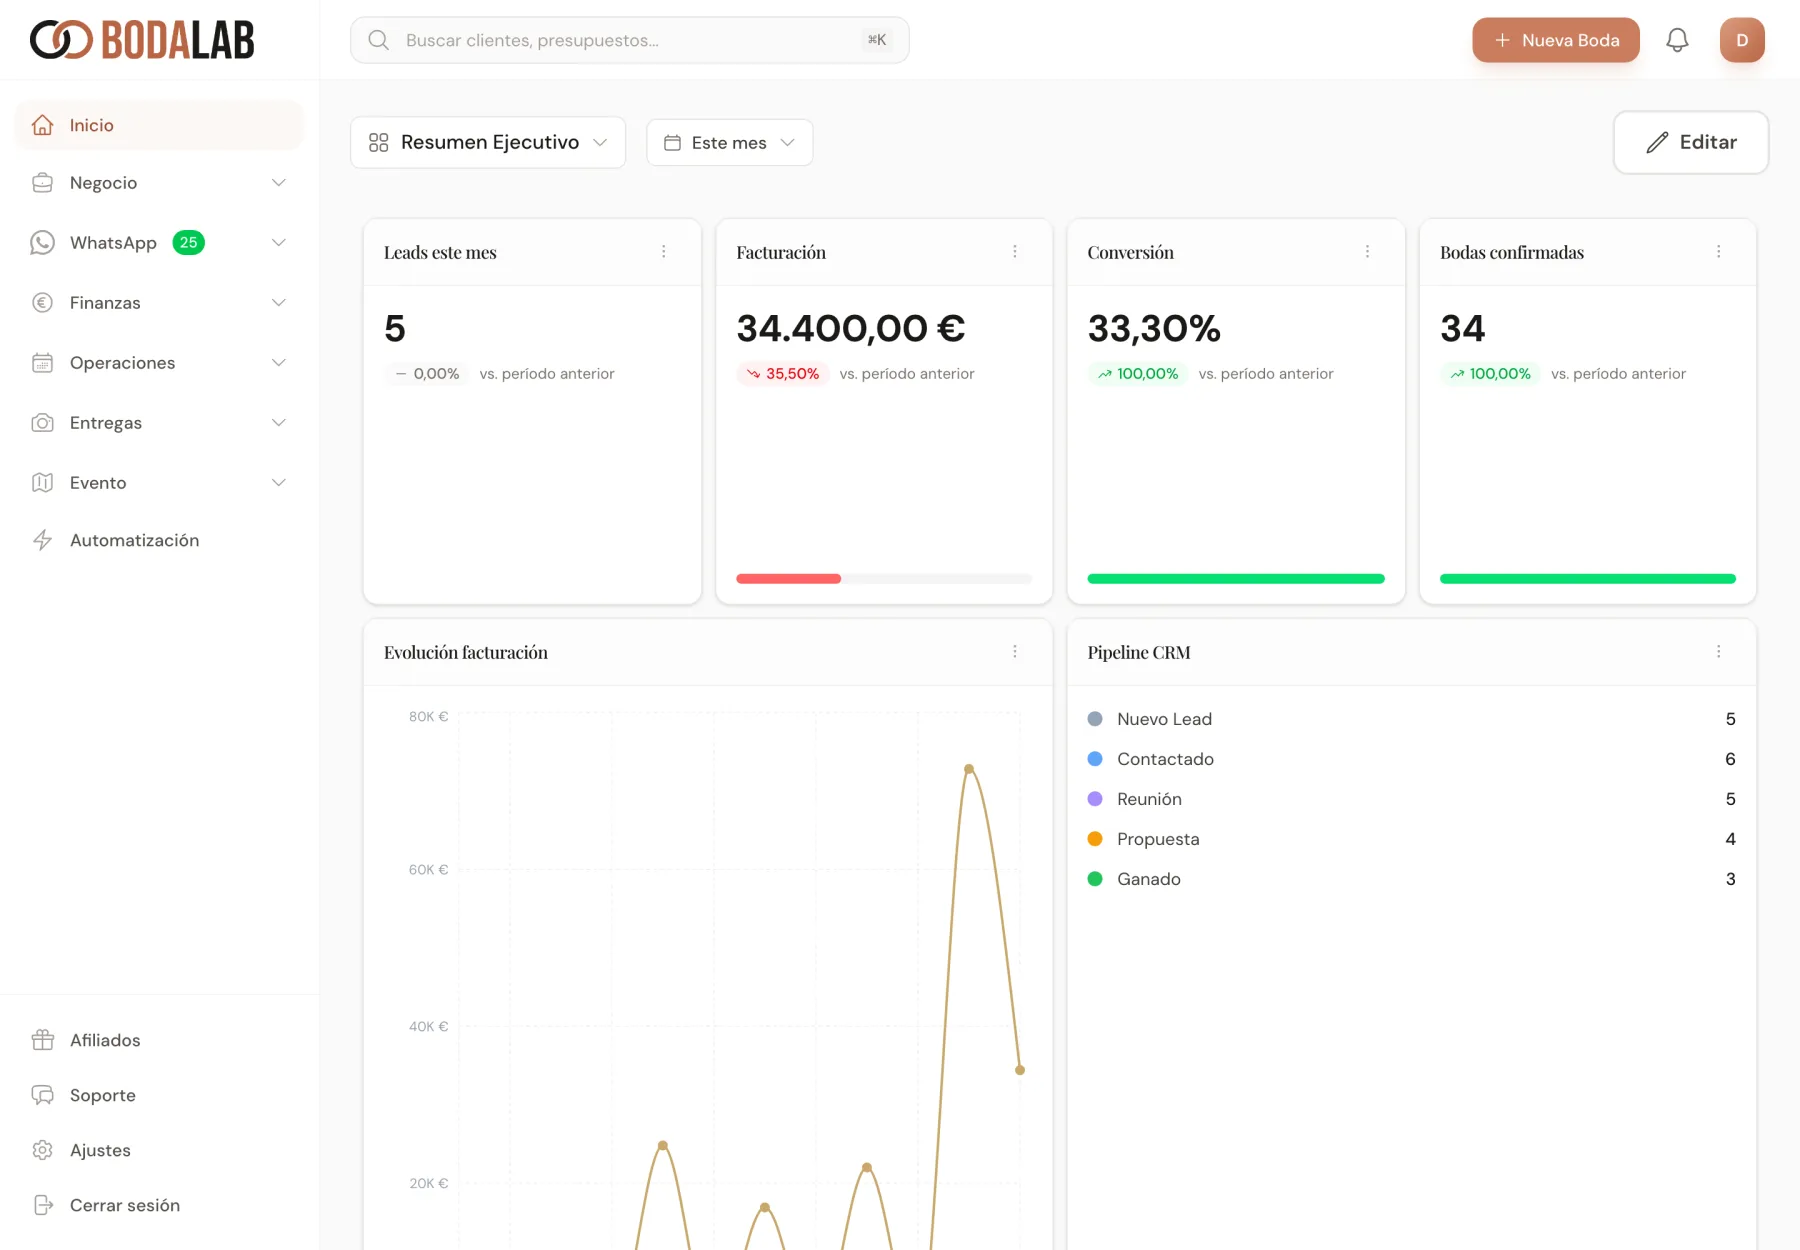The height and width of the screenshot is (1250, 1800).
Task: Open the Este mes period dropdown
Action: click(x=729, y=143)
